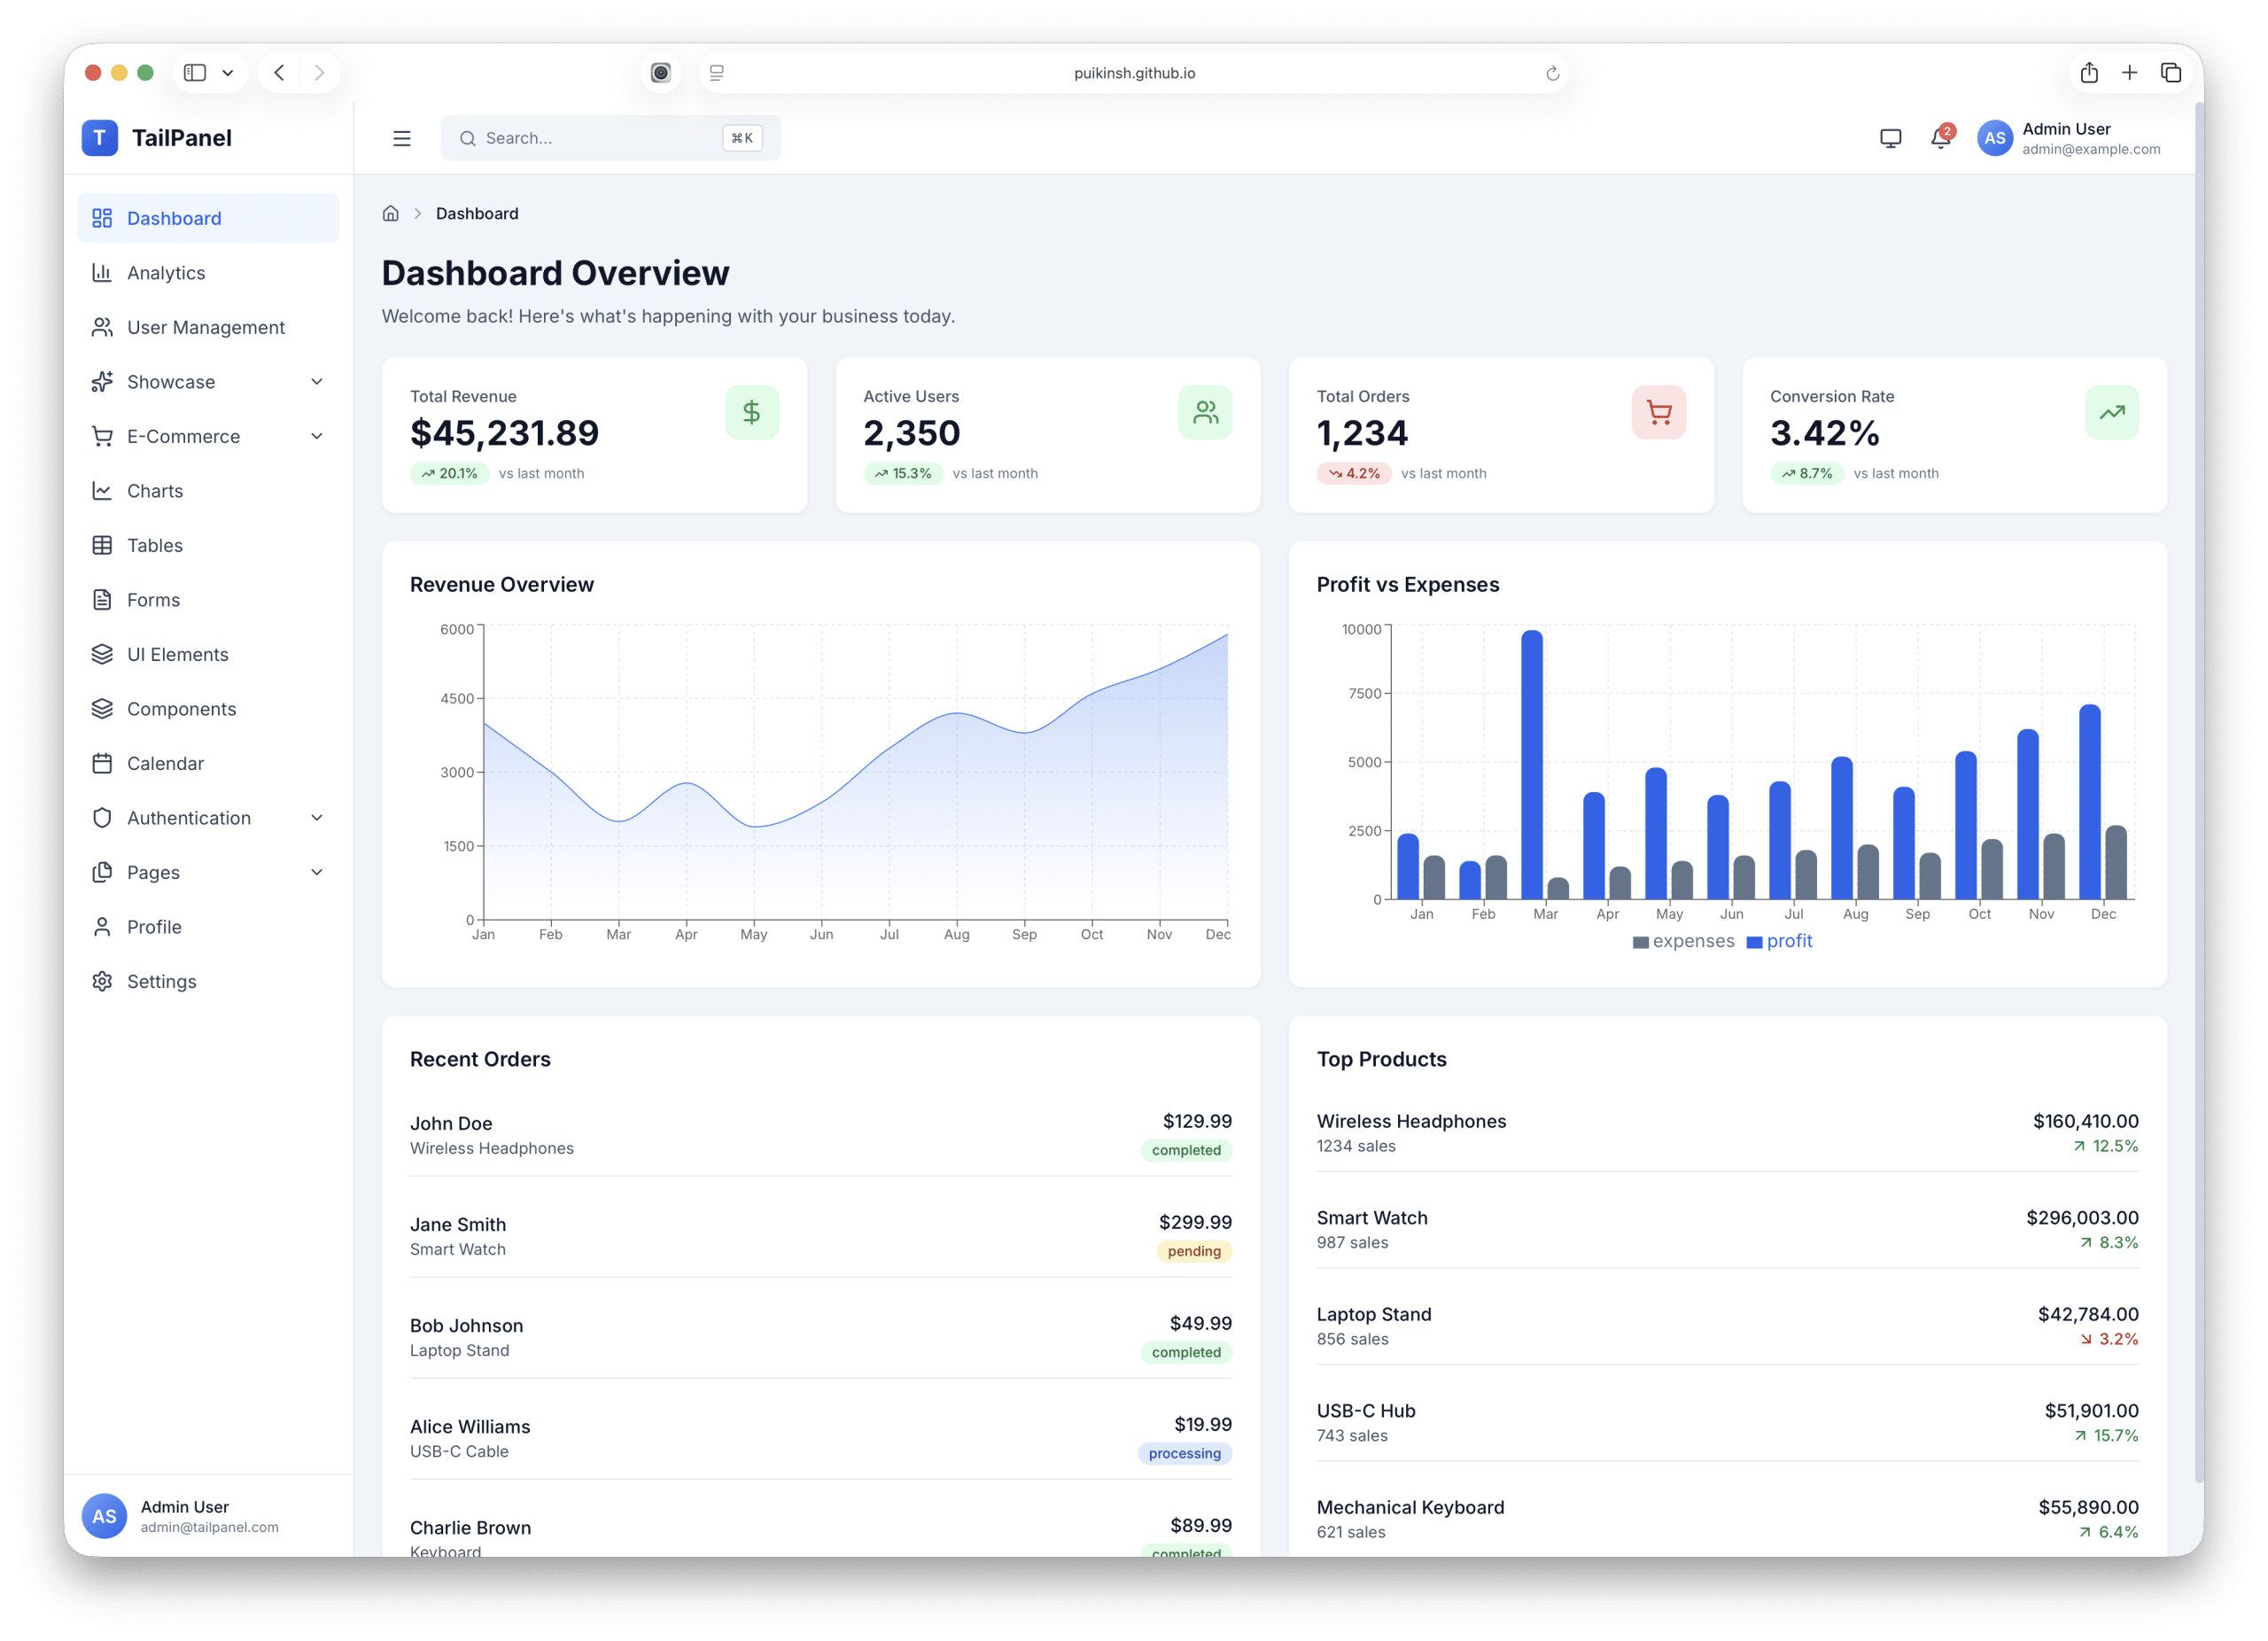Screen dimensions: 2268x1641
Task: Click the home icon in breadcrumb
Action: (x=391, y=213)
